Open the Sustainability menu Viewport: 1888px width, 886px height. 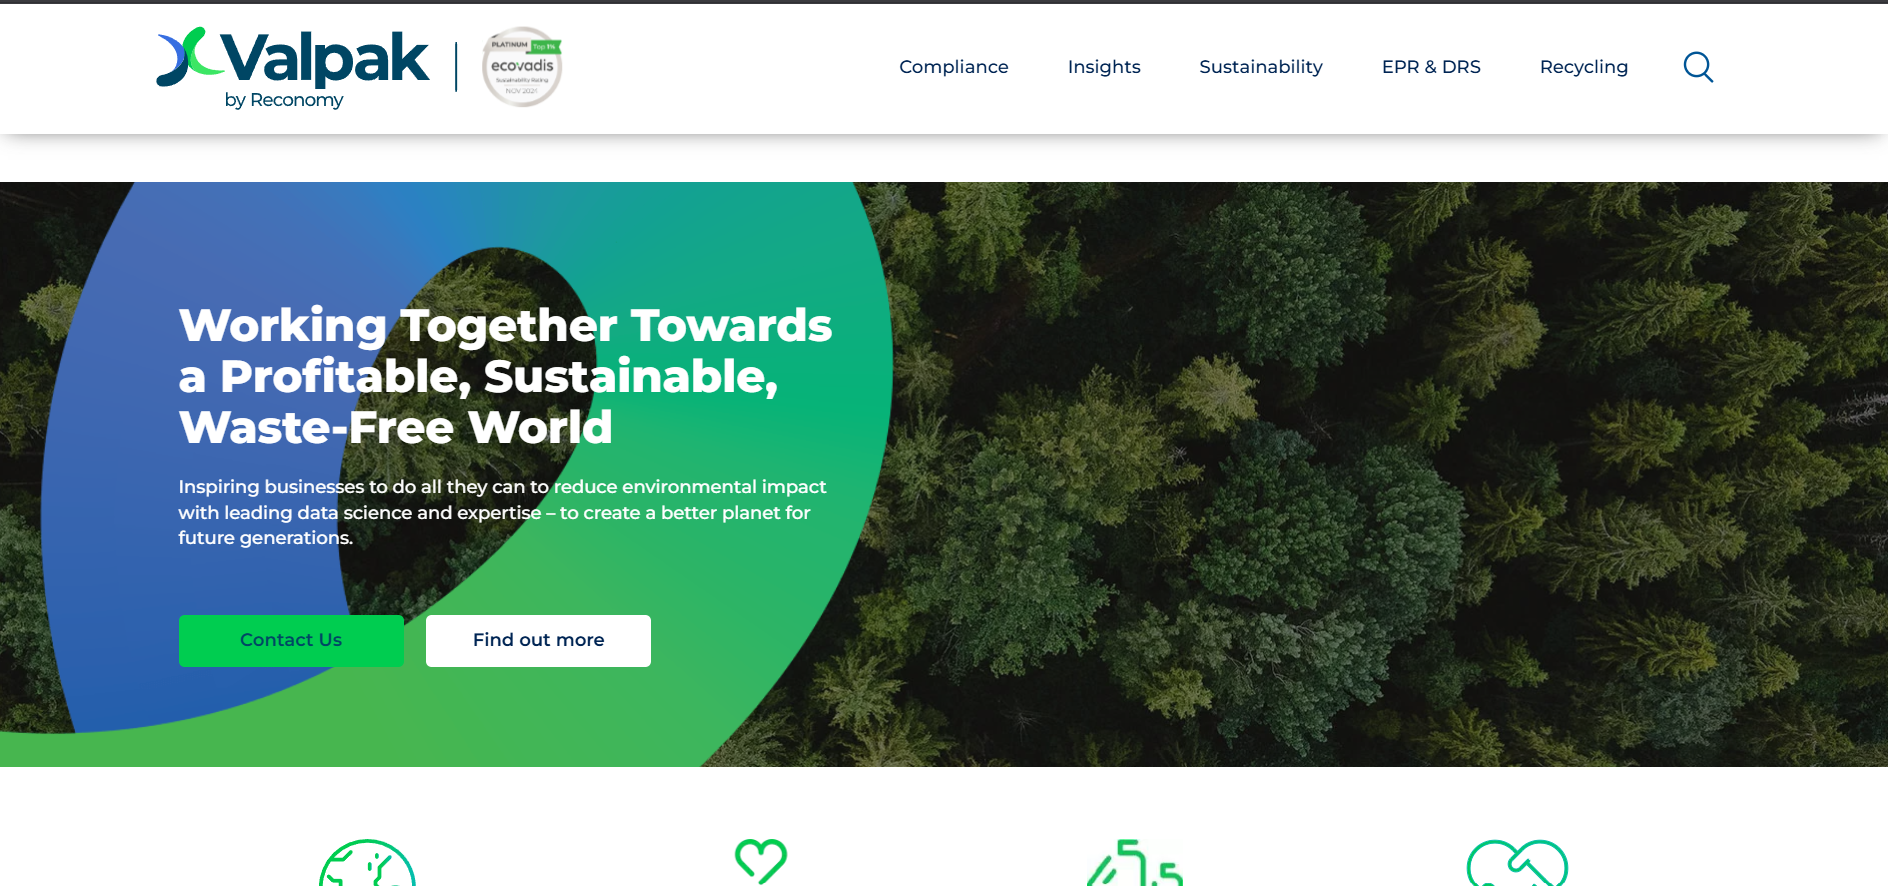1261,67
